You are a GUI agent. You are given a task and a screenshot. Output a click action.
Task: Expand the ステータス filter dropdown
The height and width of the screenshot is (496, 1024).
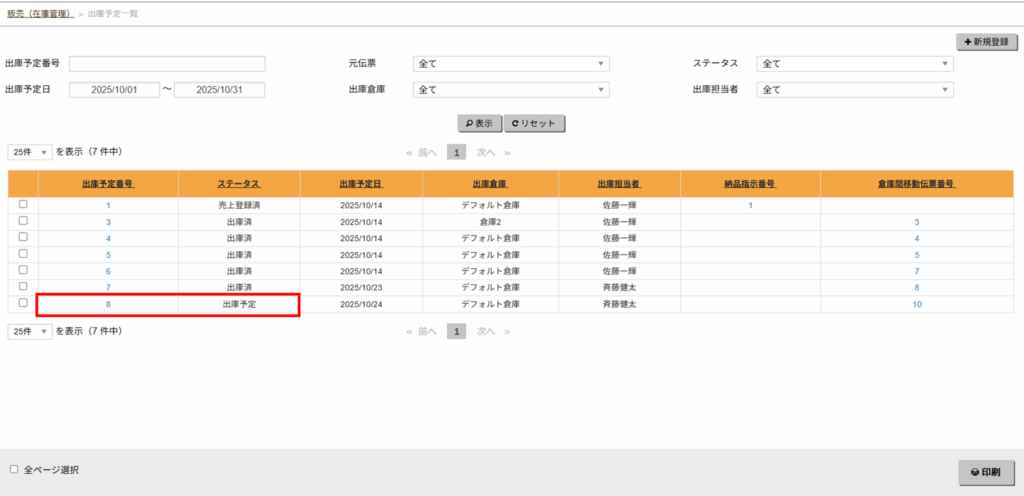(854, 64)
